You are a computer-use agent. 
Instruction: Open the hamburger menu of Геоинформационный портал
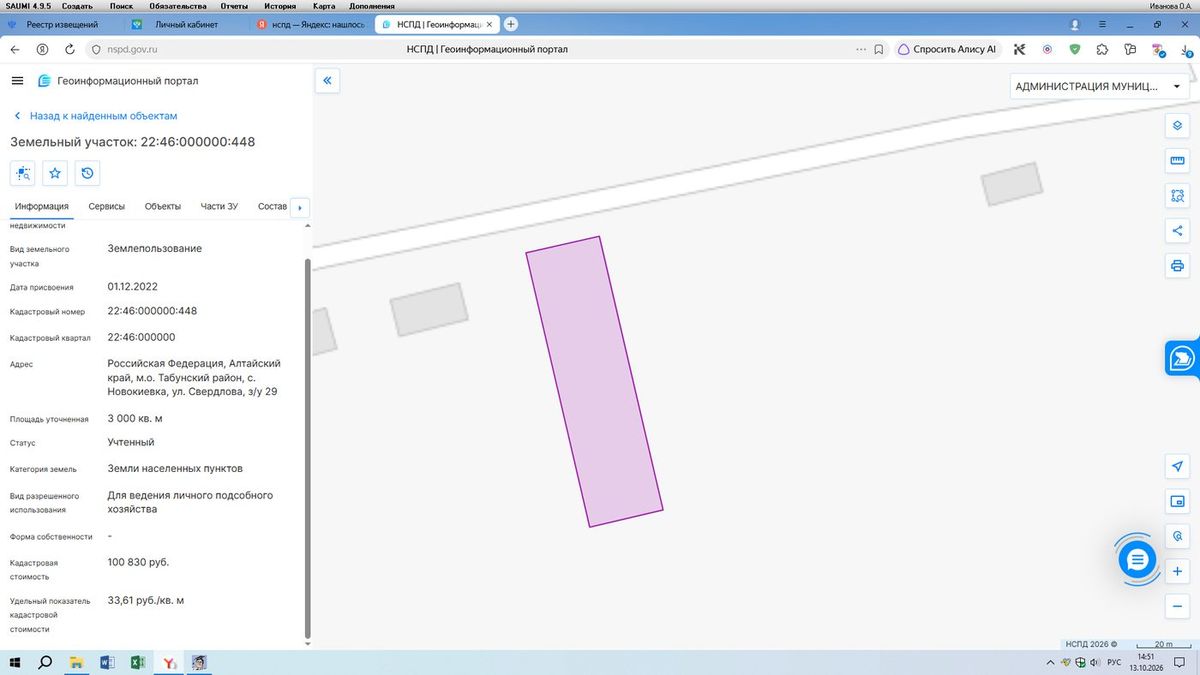coord(17,81)
